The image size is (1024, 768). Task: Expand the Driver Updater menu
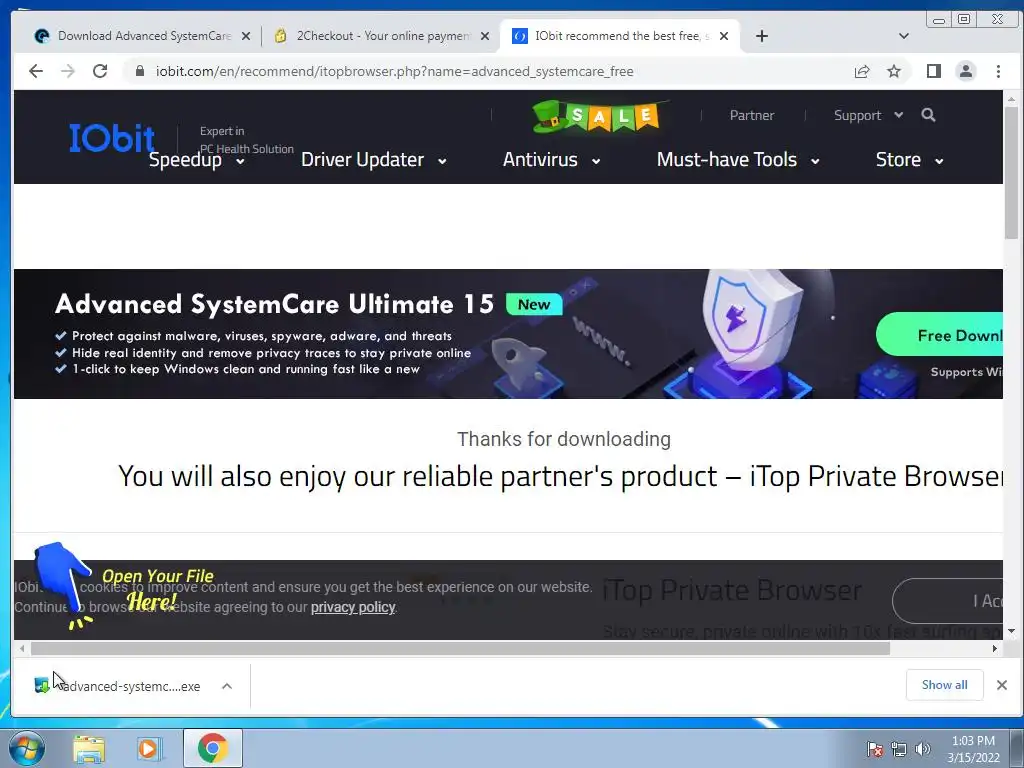tap(374, 160)
